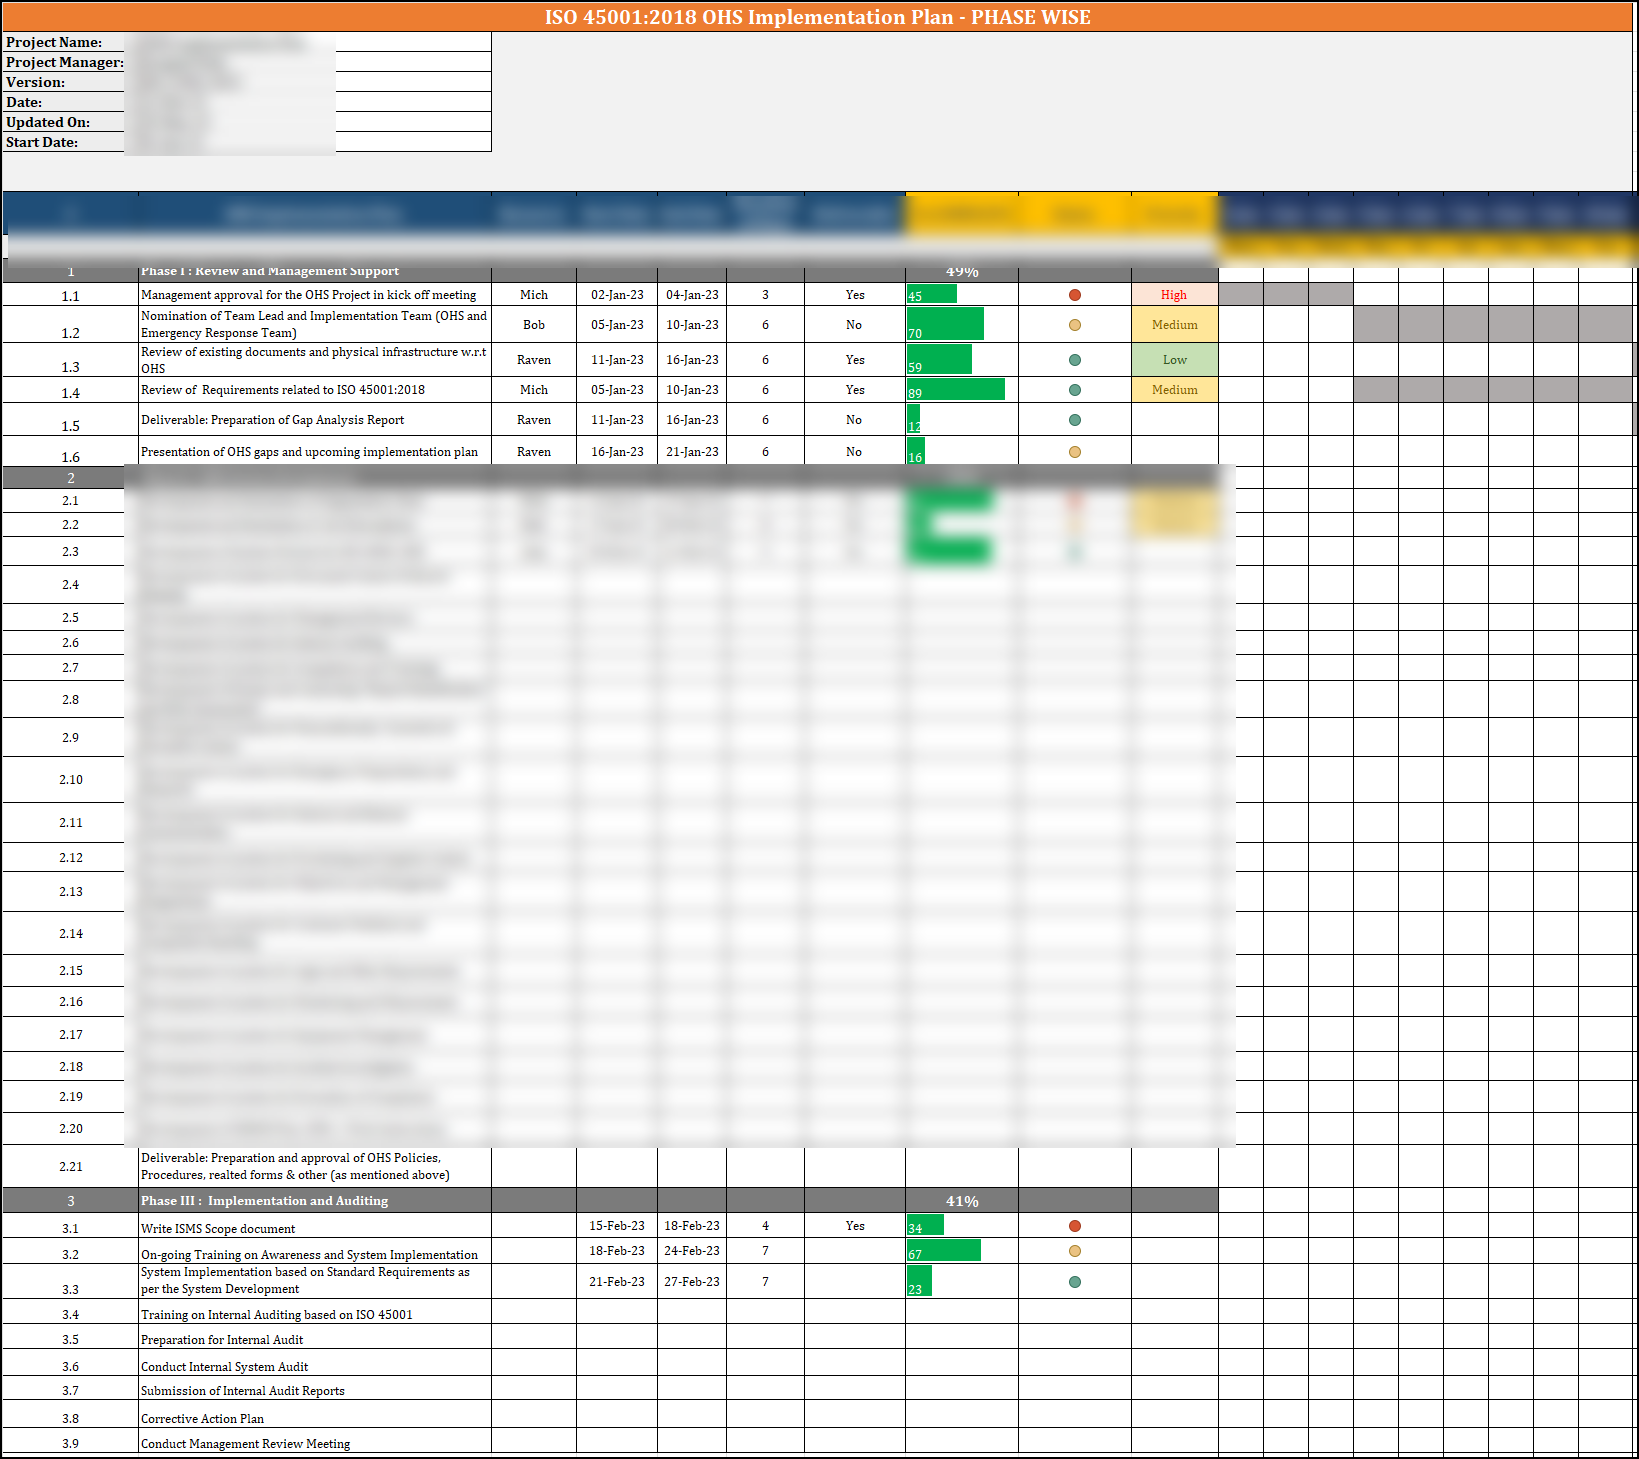Toggle the Yes milestone cell on row 1.1
This screenshot has width=1639, height=1459.
tap(854, 295)
